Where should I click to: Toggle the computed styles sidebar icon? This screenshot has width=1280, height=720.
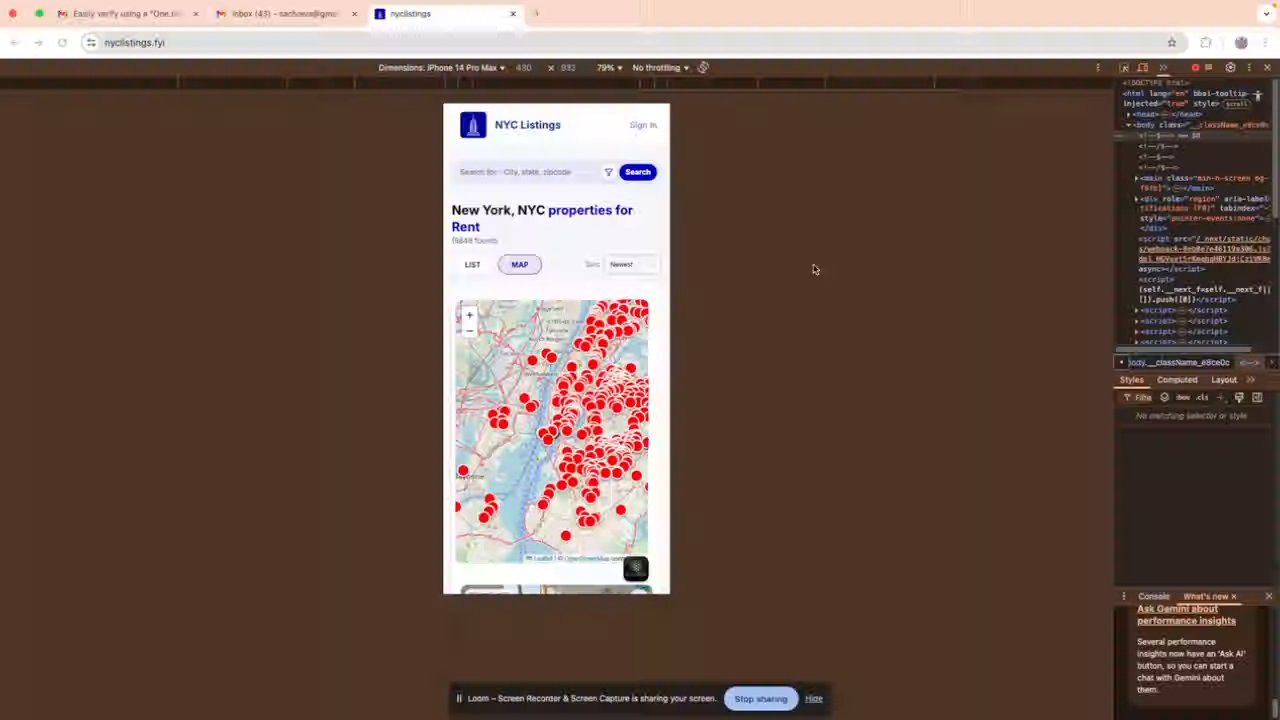coord(1257,398)
